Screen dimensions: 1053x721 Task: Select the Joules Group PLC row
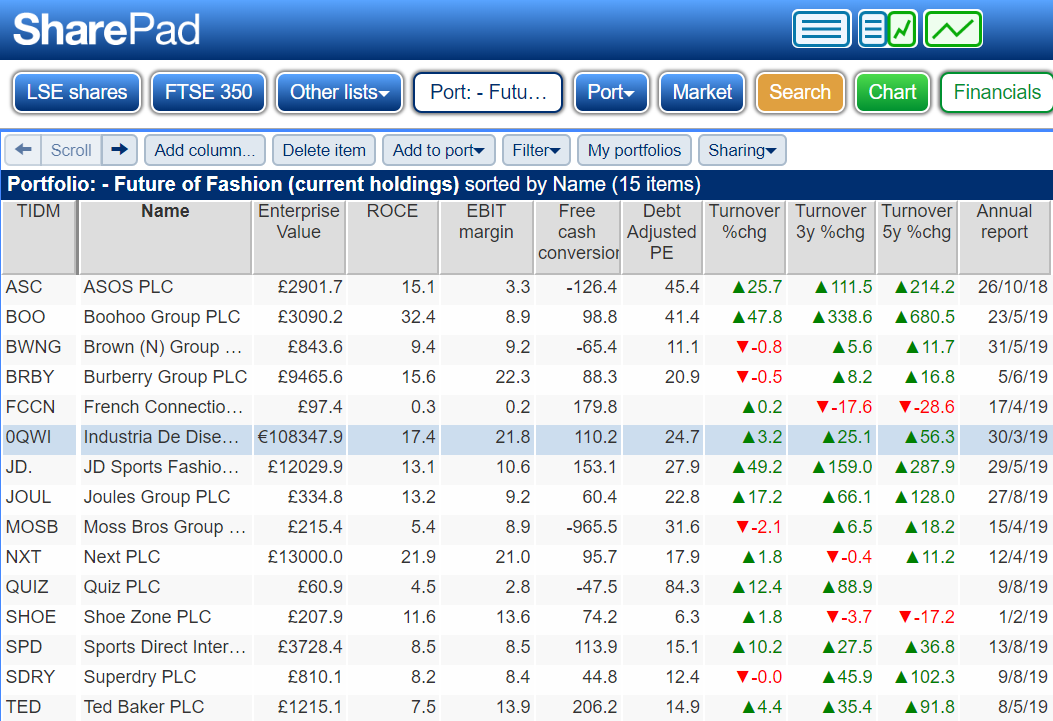click(x=526, y=497)
